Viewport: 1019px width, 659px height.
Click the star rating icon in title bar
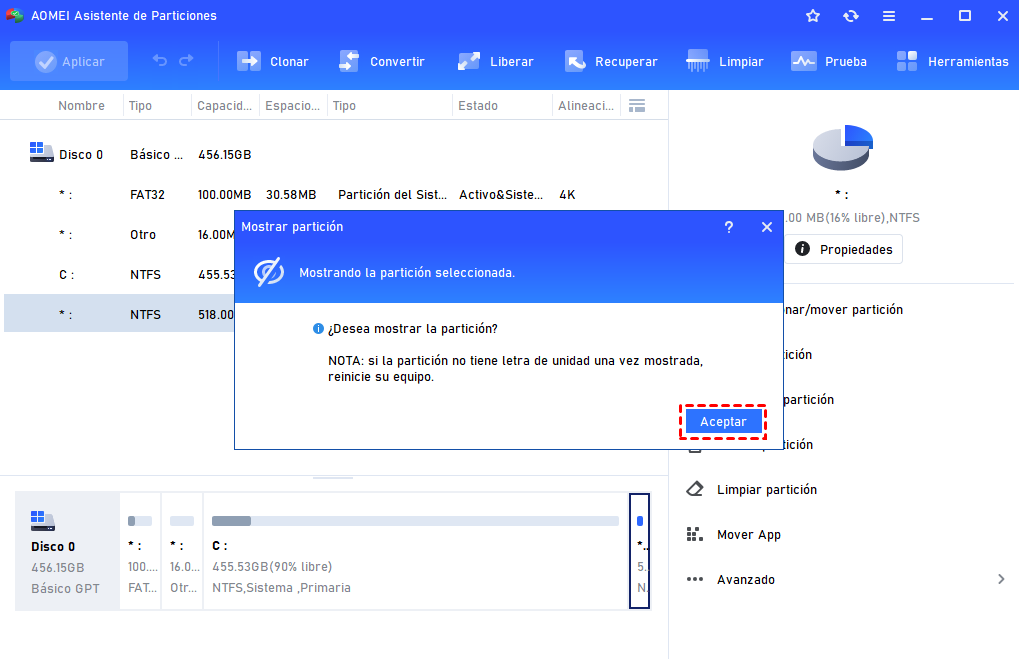[812, 15]
